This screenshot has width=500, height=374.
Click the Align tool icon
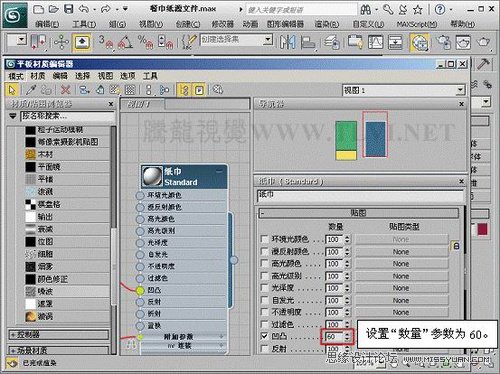[x=308, y=42]
